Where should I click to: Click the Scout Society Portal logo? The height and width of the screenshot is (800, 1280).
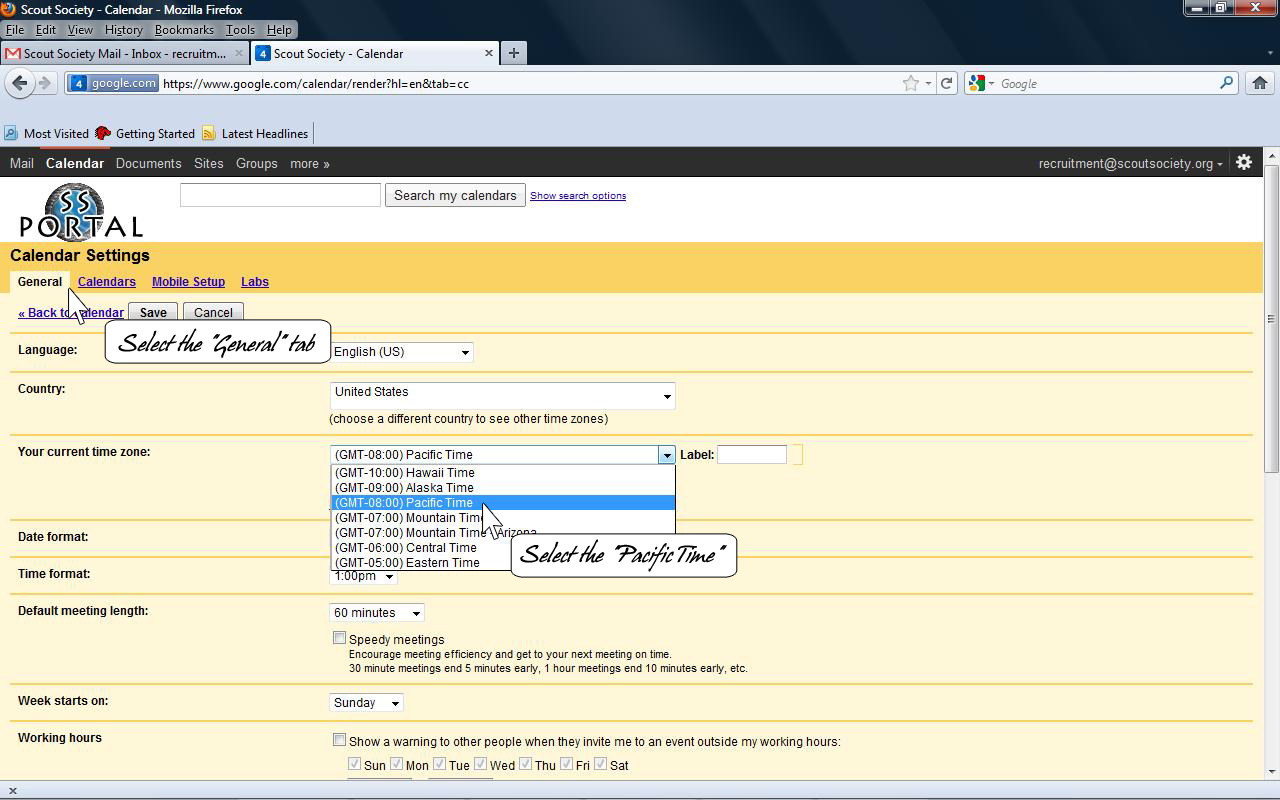(x=82, y=211)
